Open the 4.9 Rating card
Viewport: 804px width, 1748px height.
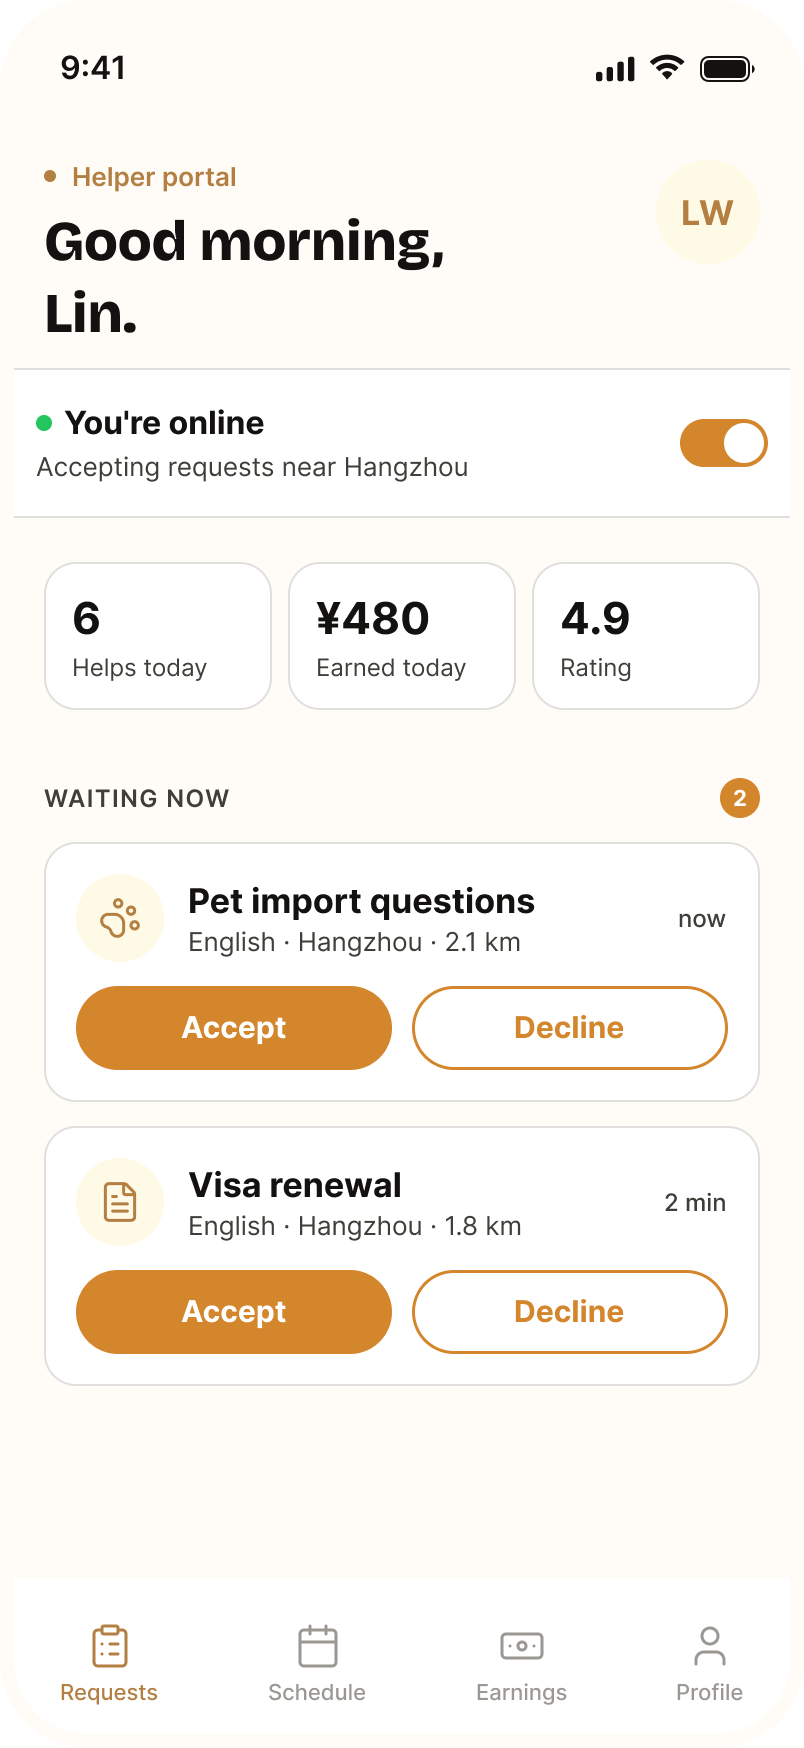[x=646, y=636]
